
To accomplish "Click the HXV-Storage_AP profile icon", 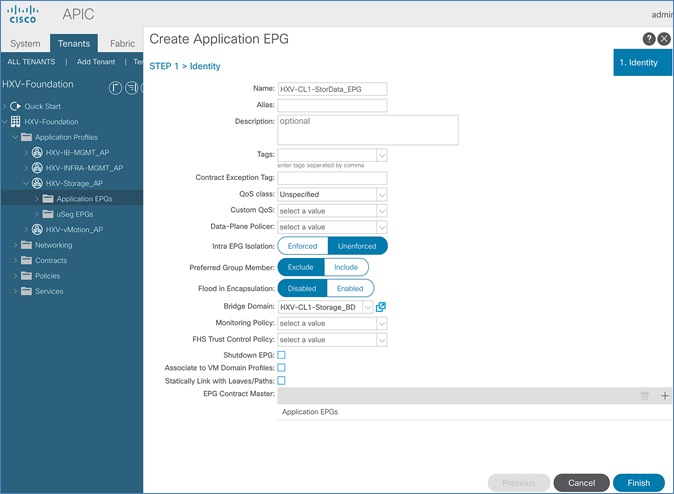I will 37,183.
